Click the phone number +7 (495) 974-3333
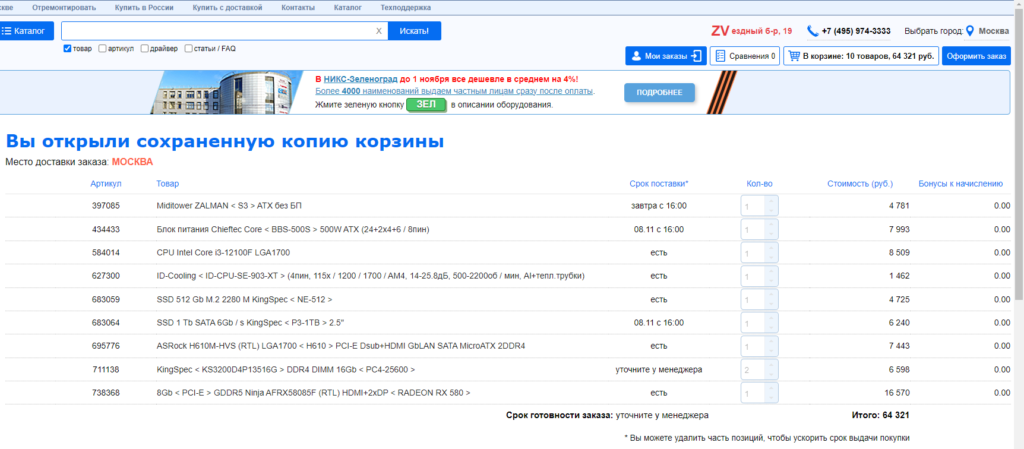This screenshot has width=1024, height=449. click(x=856, y=31)
